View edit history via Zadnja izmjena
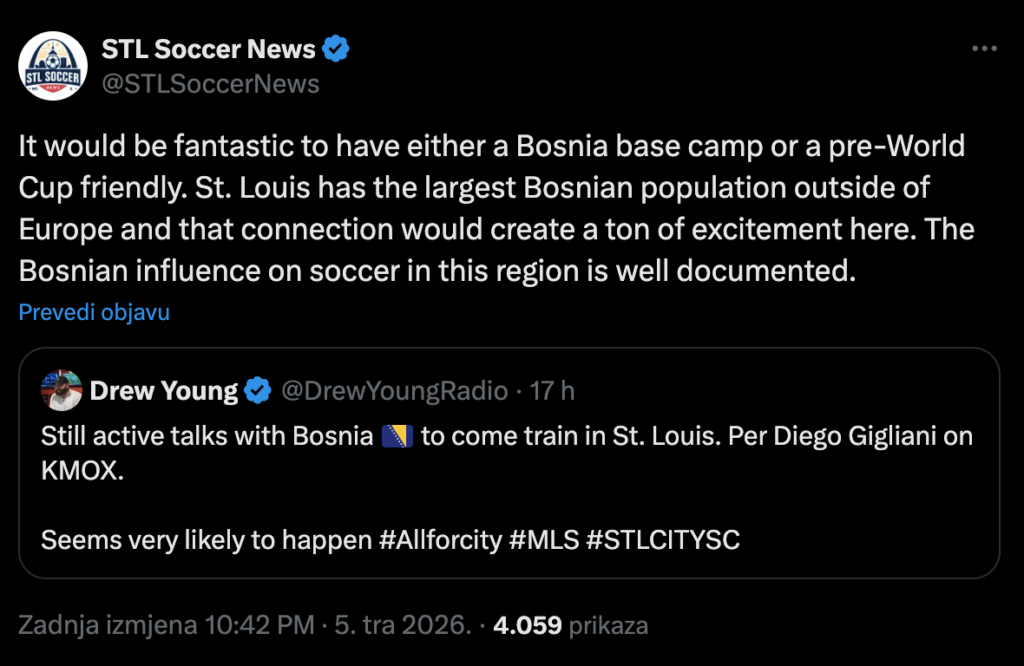Viewport: 1024px width, 666px height. (x=109, y=626)
